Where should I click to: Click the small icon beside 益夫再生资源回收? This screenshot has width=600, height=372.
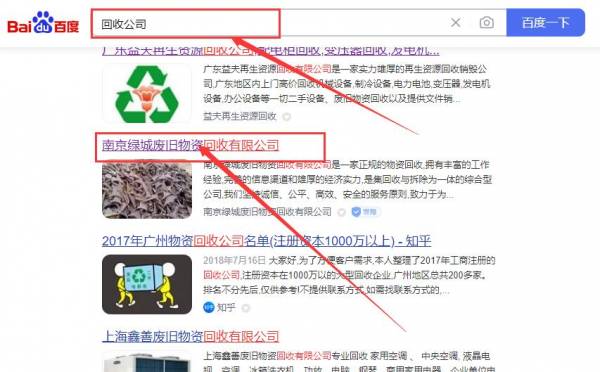click(286, 117)
